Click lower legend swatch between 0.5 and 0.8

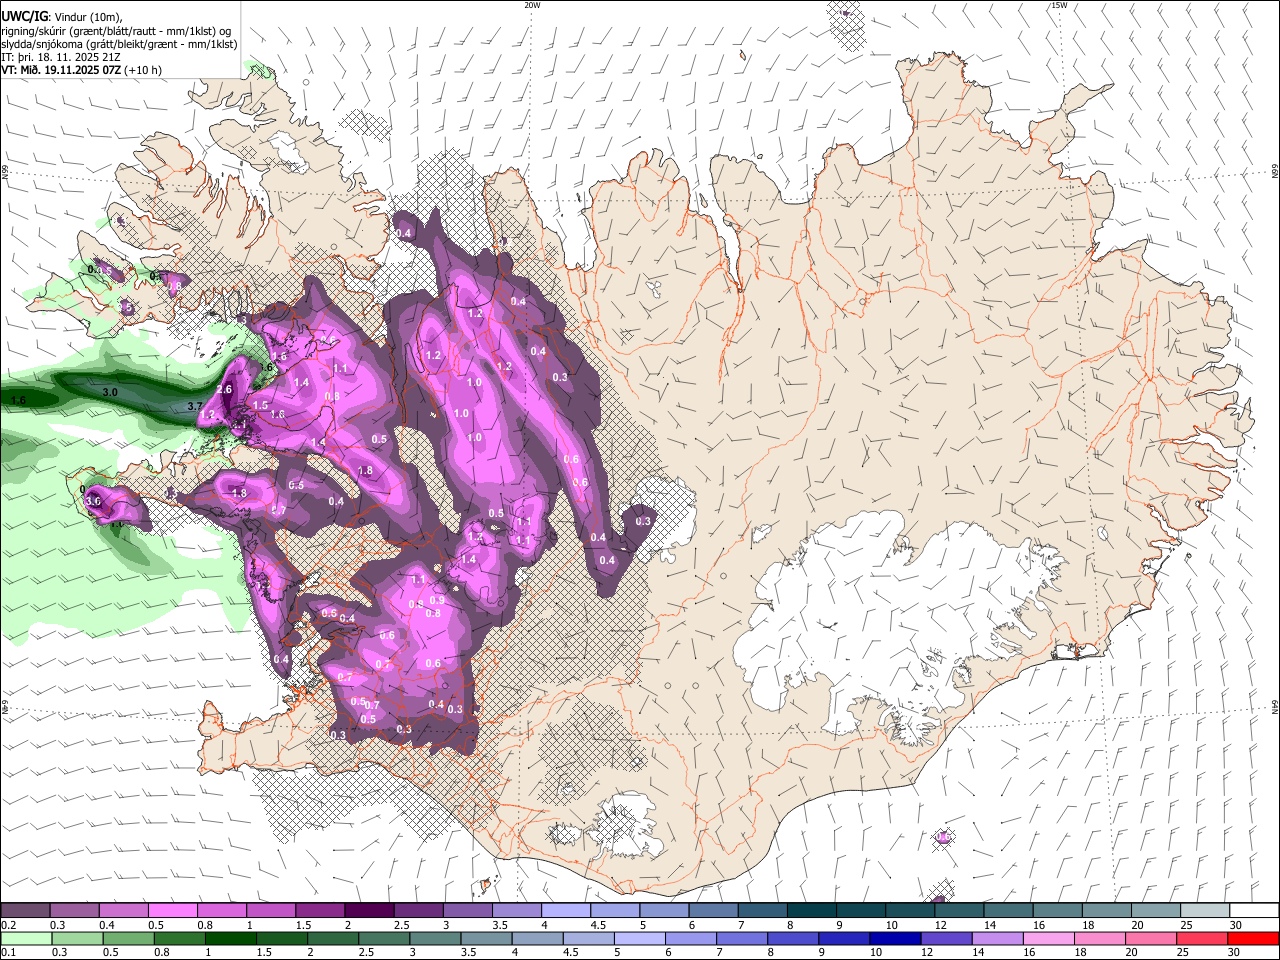[129, 938]
